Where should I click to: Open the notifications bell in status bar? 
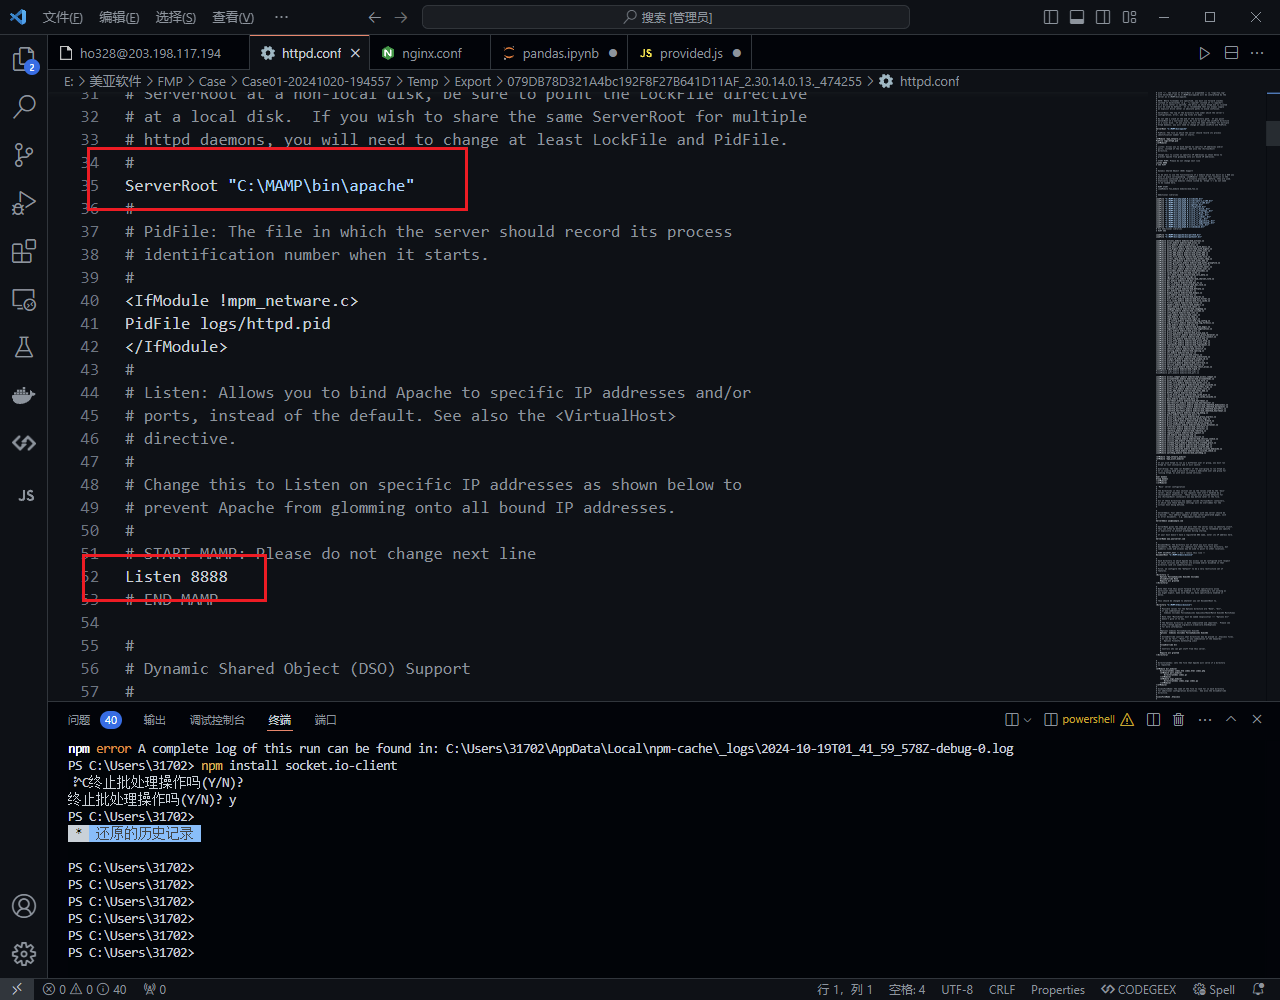tap(1258, 989)
